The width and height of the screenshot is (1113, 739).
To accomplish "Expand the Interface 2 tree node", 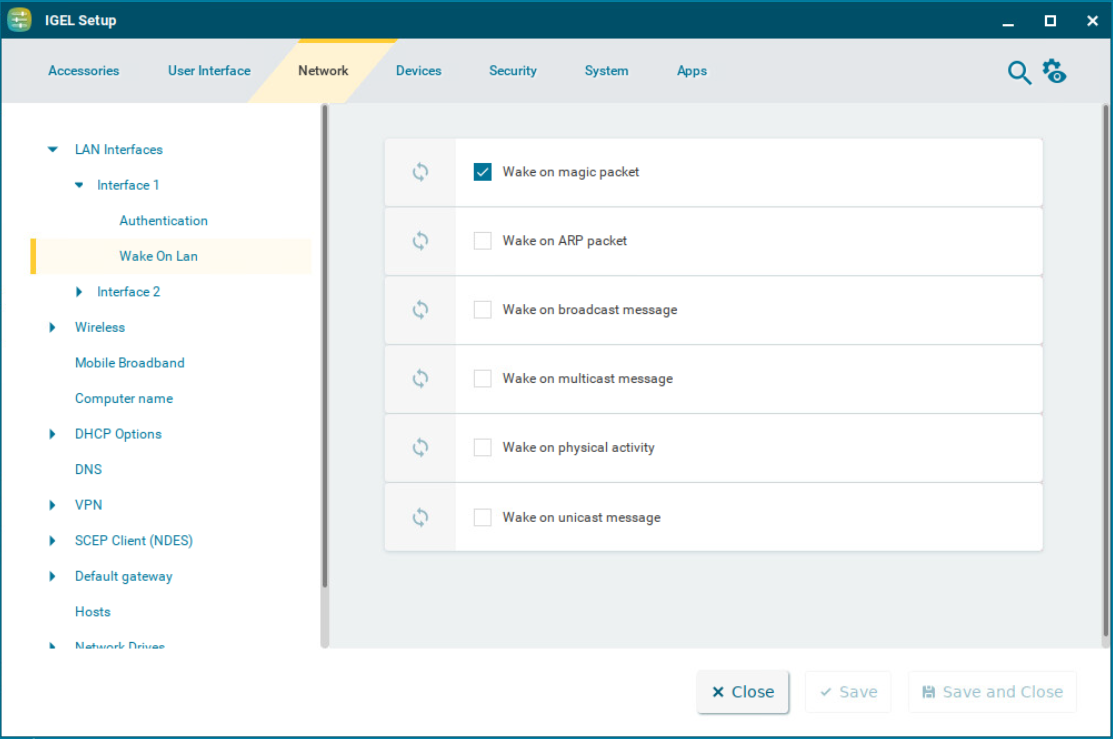I will [x=80, y=292].
